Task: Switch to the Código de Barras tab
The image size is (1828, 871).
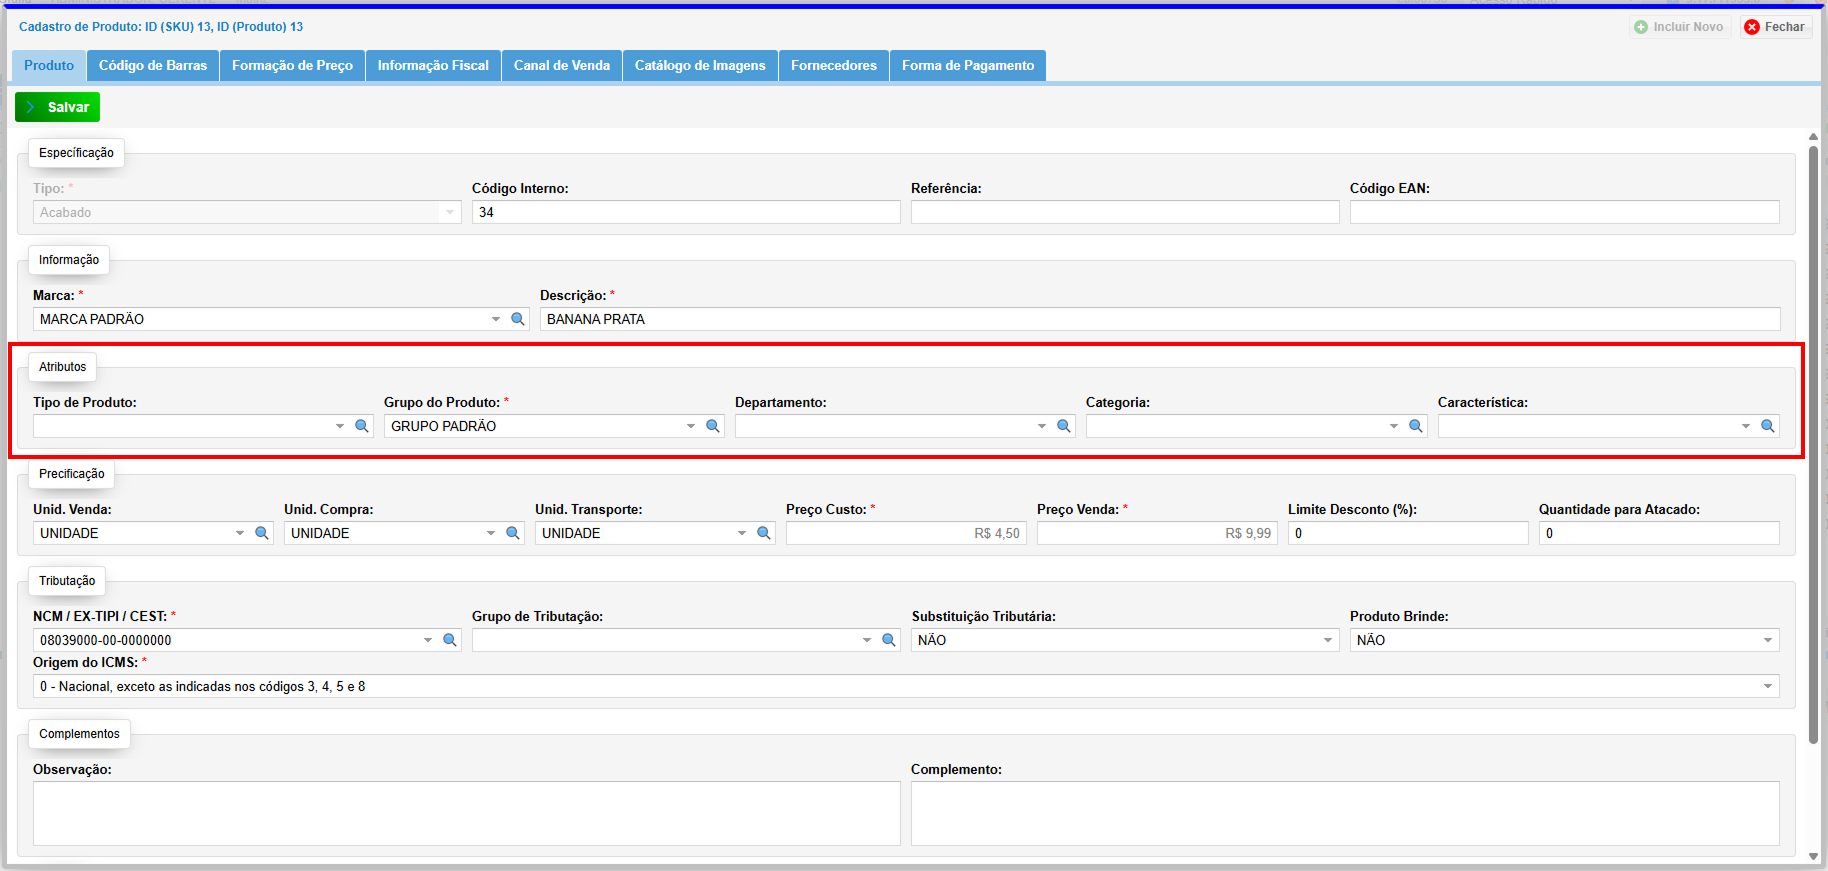Action: tap(153, 65)
